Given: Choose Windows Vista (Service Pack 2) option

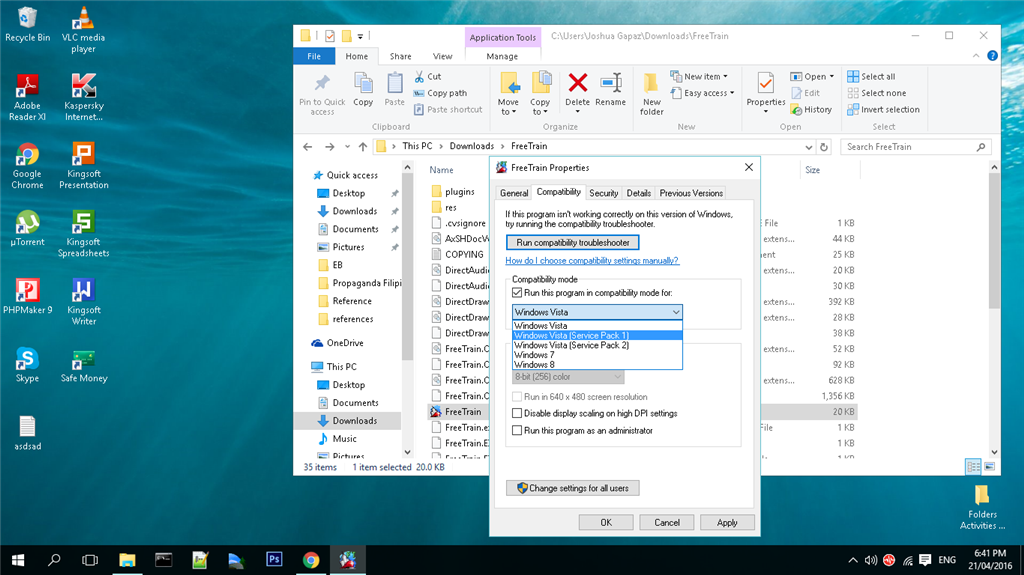Looking at the screenshot, I should point(597,345).
